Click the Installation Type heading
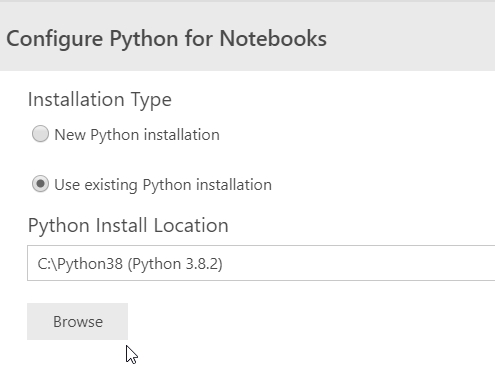The width and height of the screenshot is (495, 380). [x=100, y=100]
